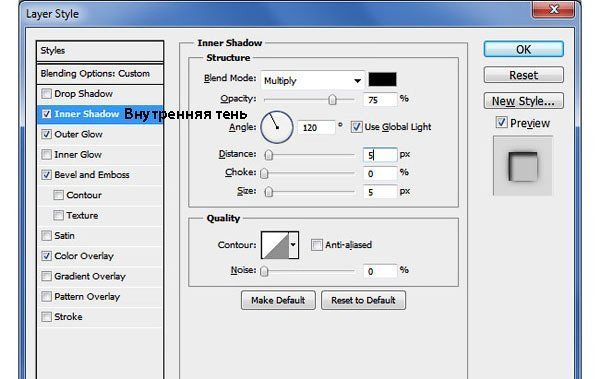The height and width of the screenshot is (379, 600).
Task: Select the Outer Glow style entry
Action: [78, 134]
